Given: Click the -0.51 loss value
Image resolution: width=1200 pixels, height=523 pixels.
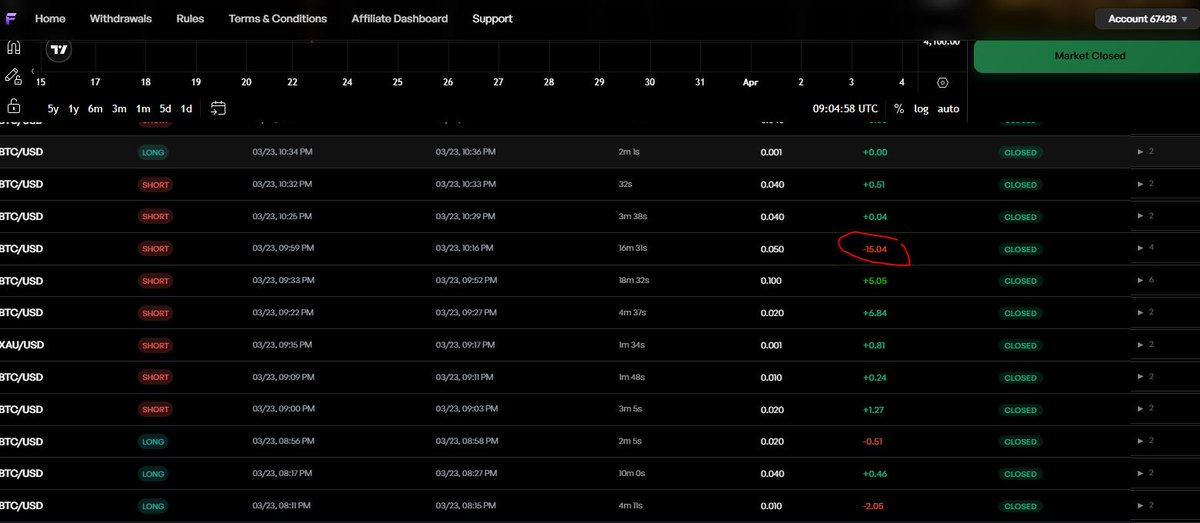Looking at the screenshot, I should click(x=875, y=441).
